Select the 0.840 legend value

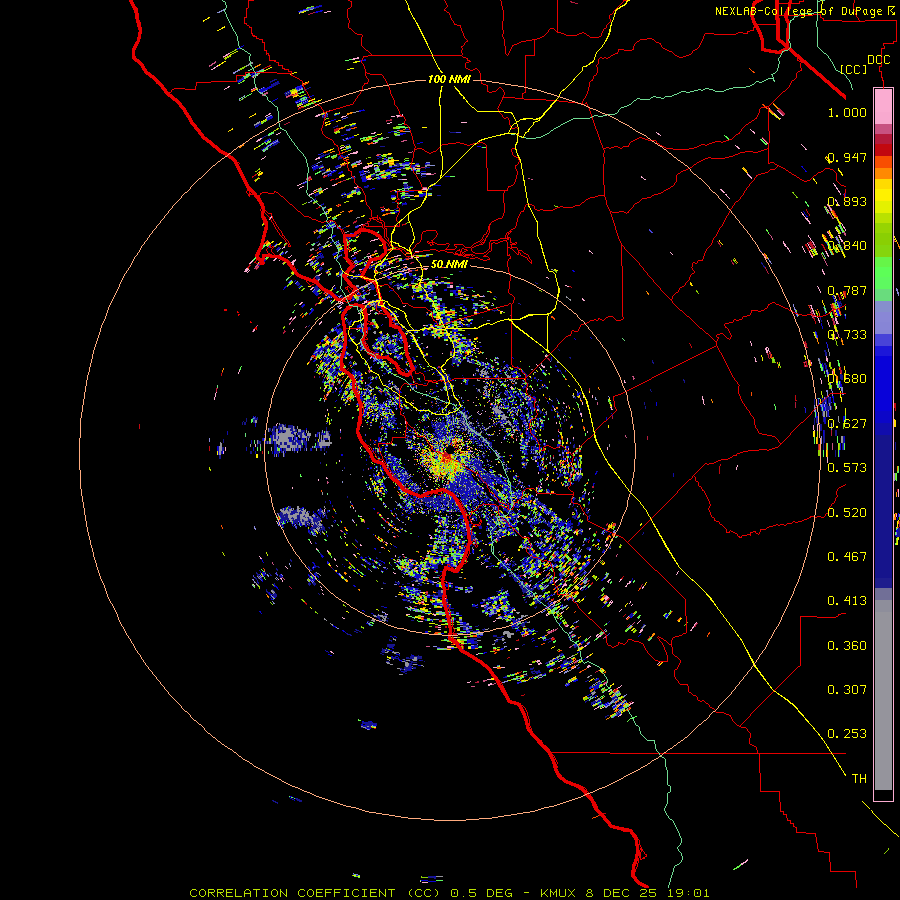[847, 246]
